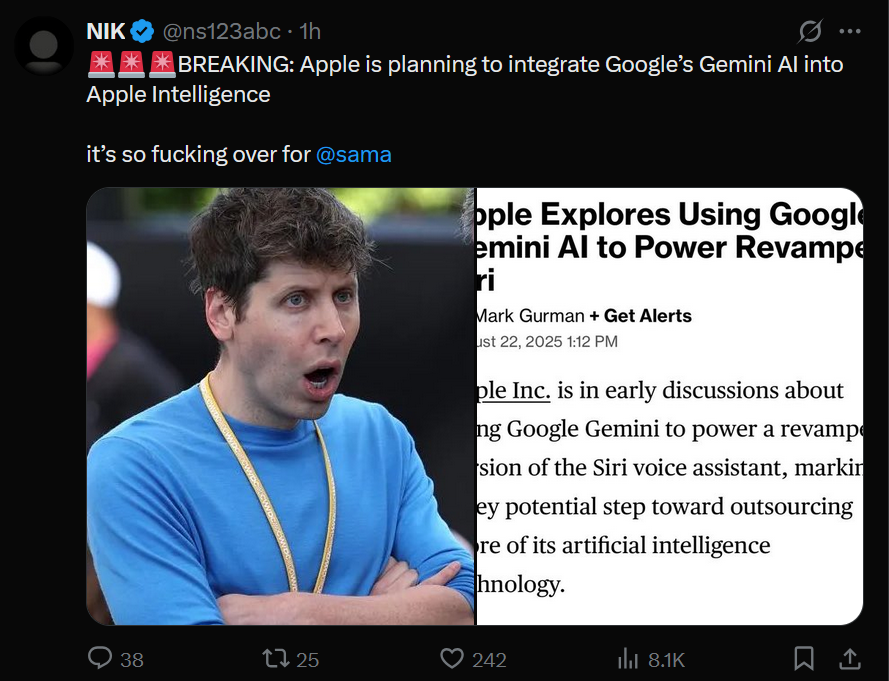Screen dimensions: 889x681
Task: Open the three-dot more options menu
Action: pyautogui.click(x=850, y=32)
